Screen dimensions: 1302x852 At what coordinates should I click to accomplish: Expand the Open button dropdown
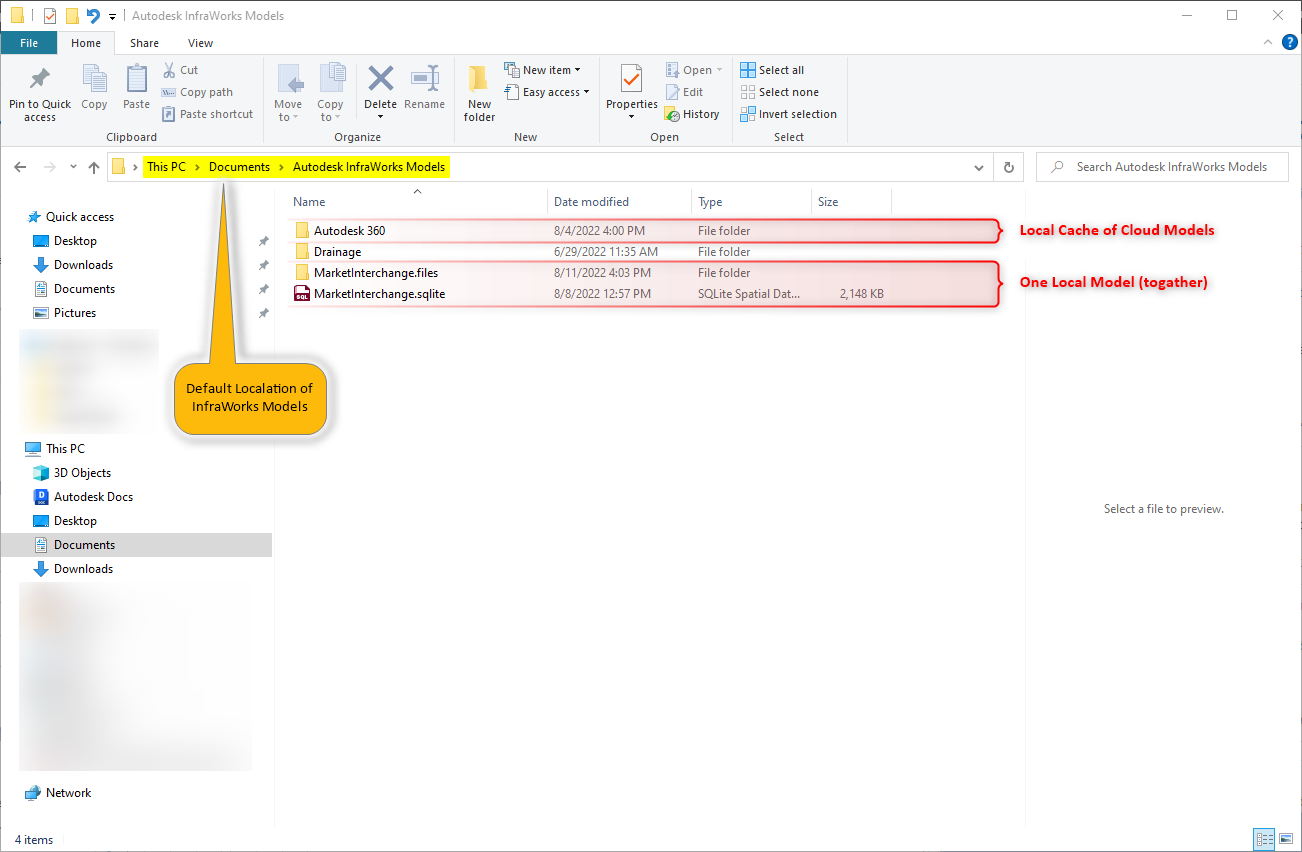(719, 70)
